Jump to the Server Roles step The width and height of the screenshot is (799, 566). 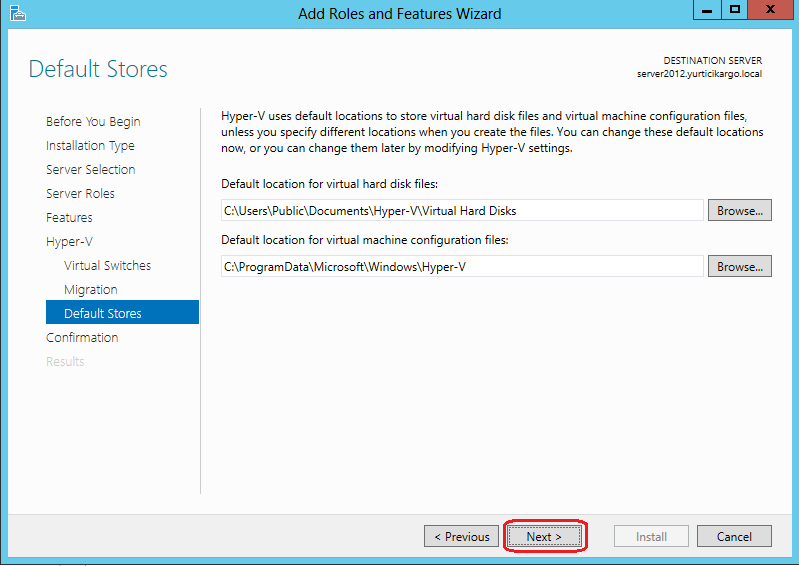(80, 194)
